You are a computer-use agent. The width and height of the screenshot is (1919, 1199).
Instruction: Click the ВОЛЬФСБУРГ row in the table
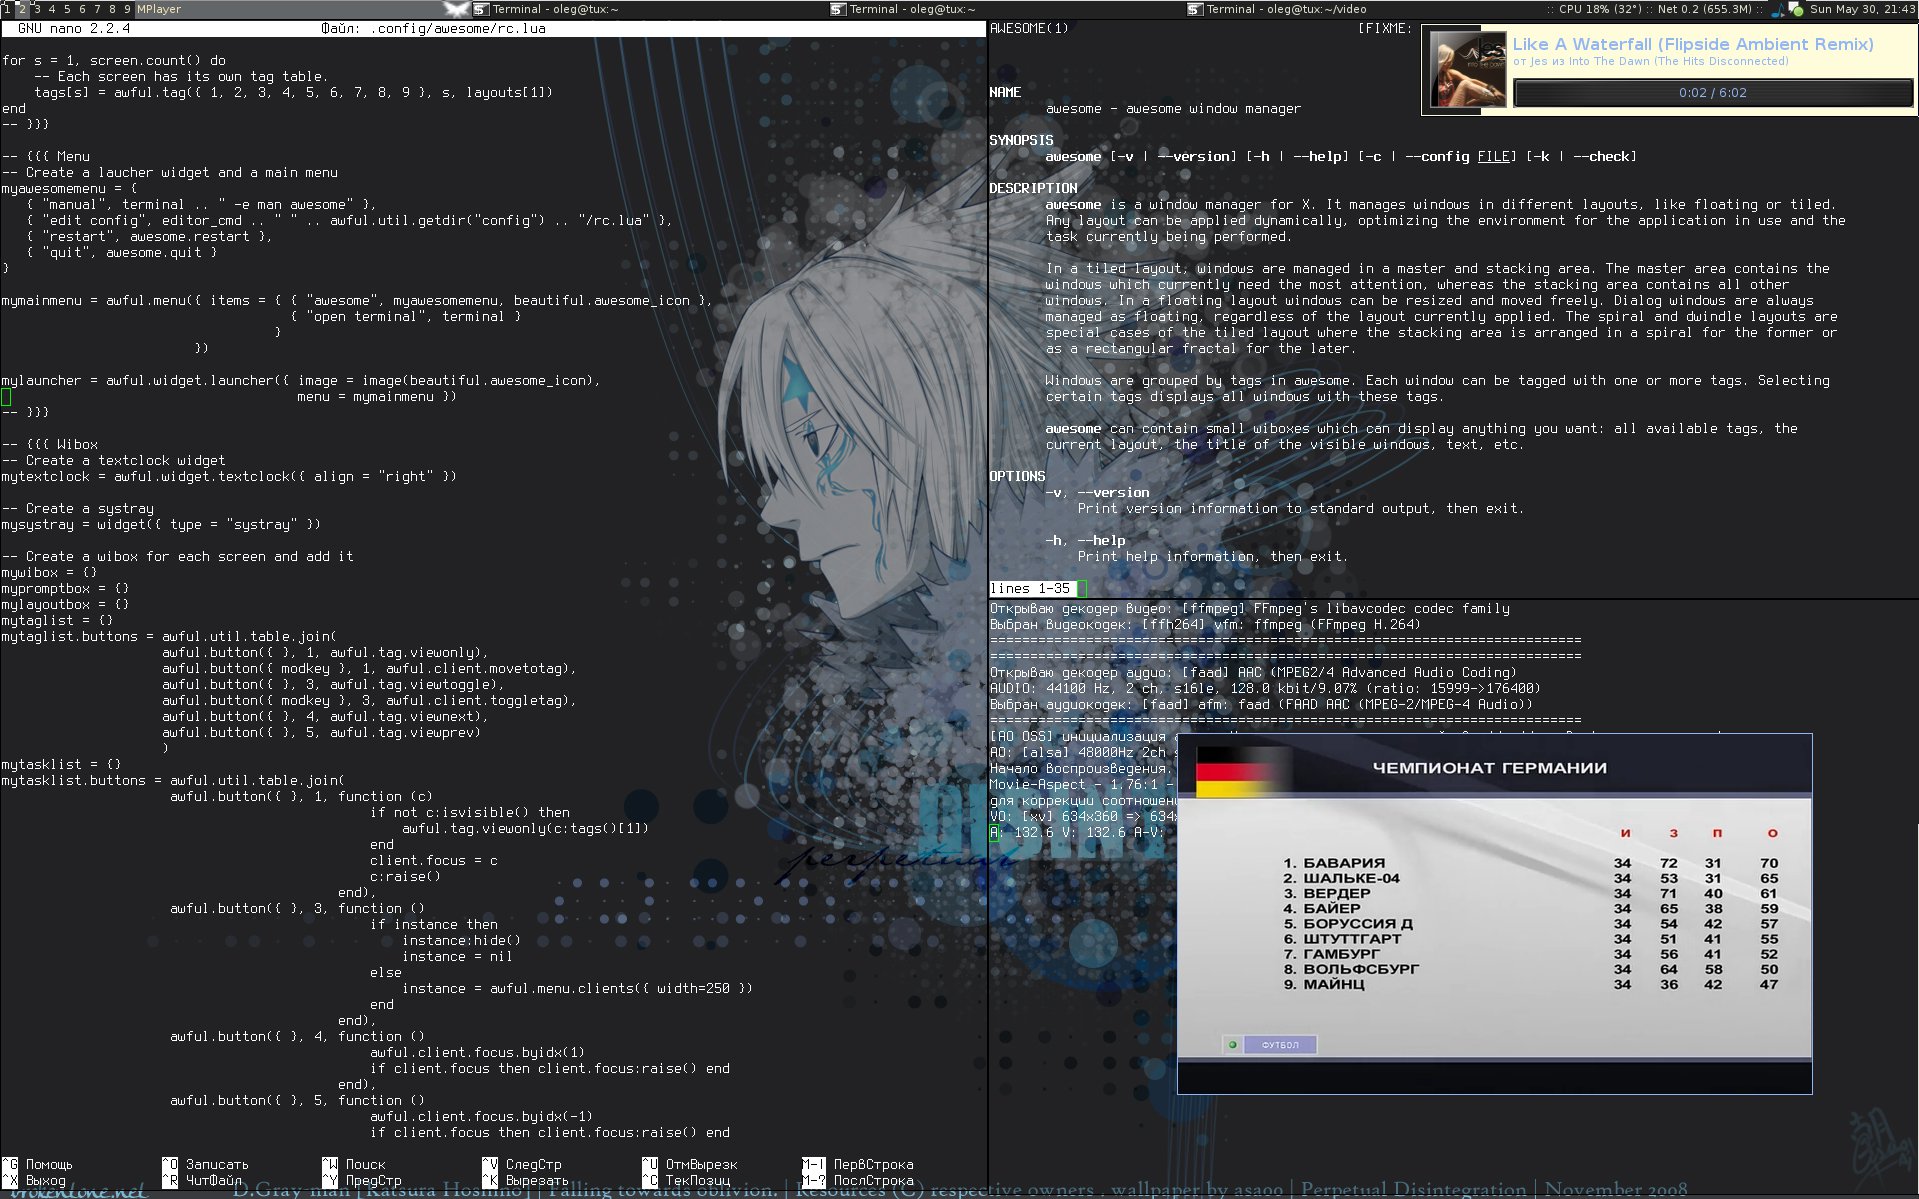pos(1530,969)
